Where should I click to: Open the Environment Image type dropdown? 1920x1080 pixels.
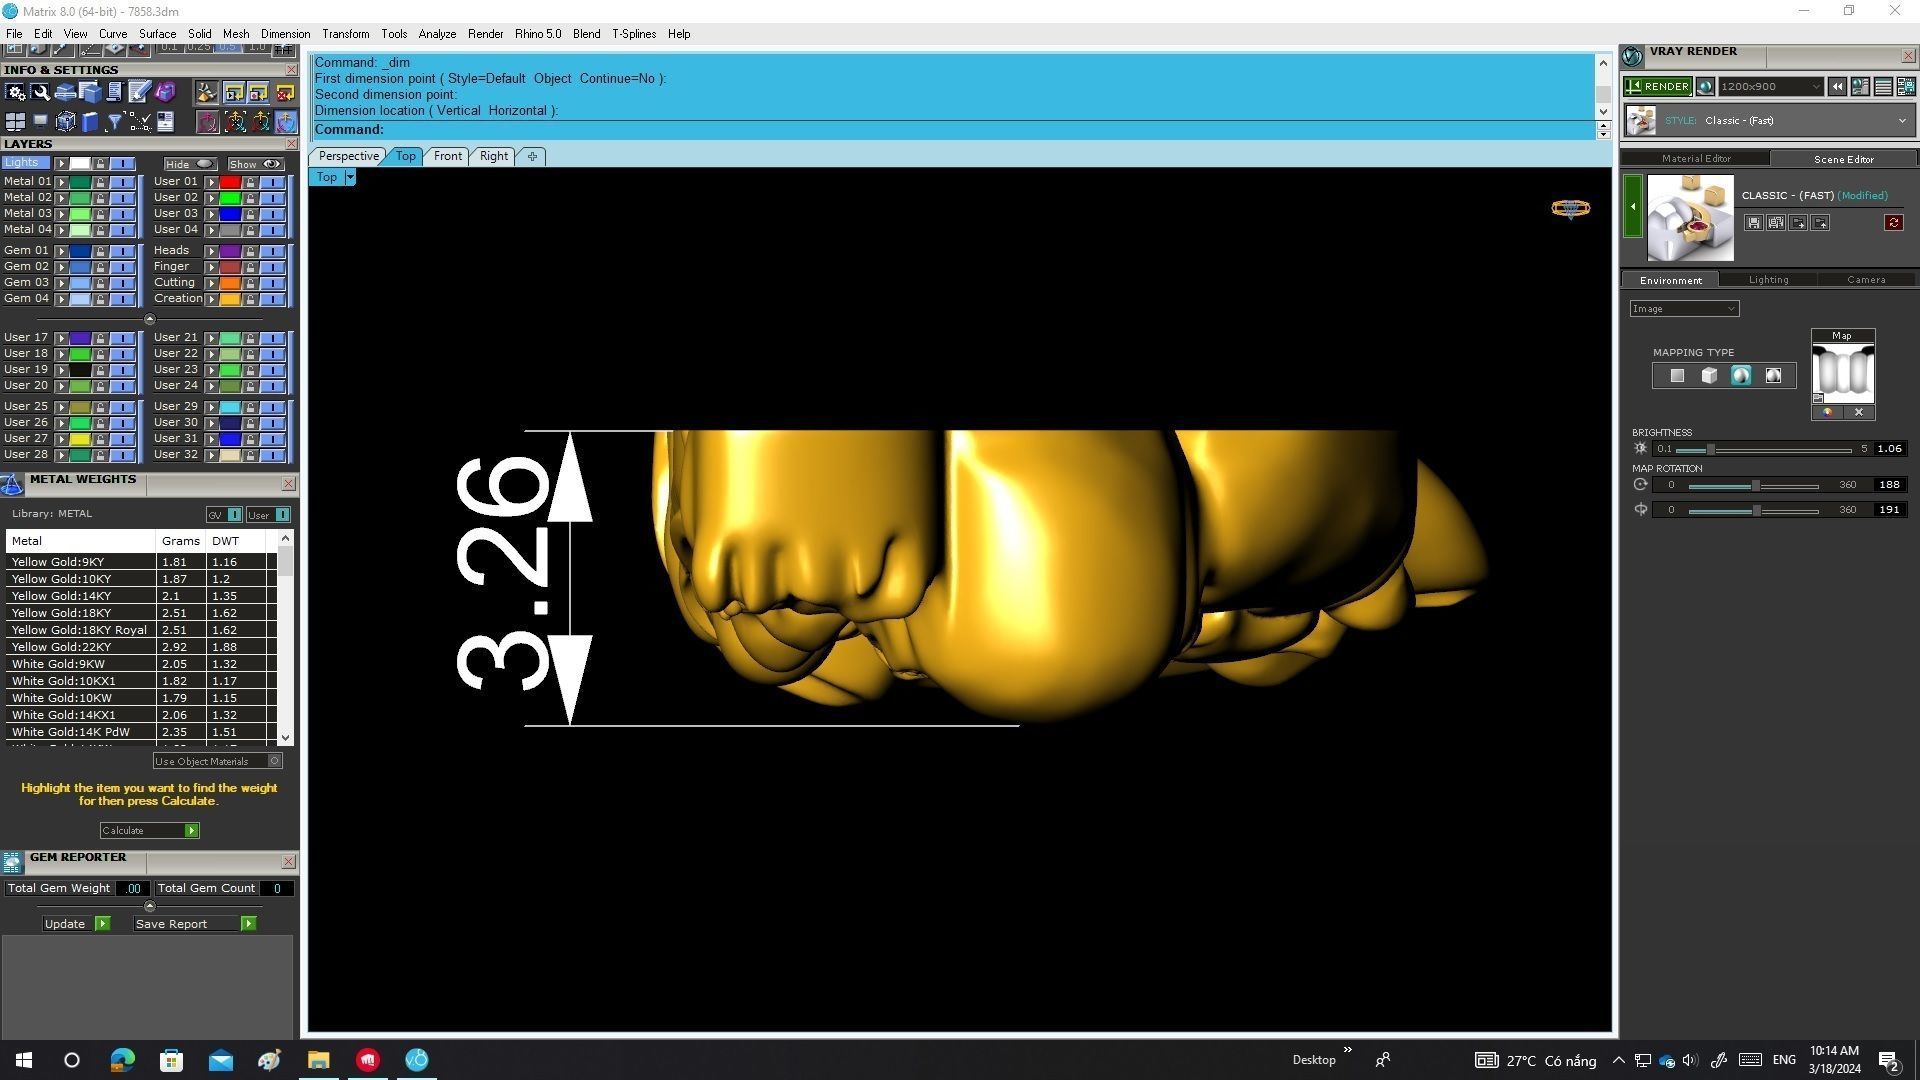point(1684,309)
